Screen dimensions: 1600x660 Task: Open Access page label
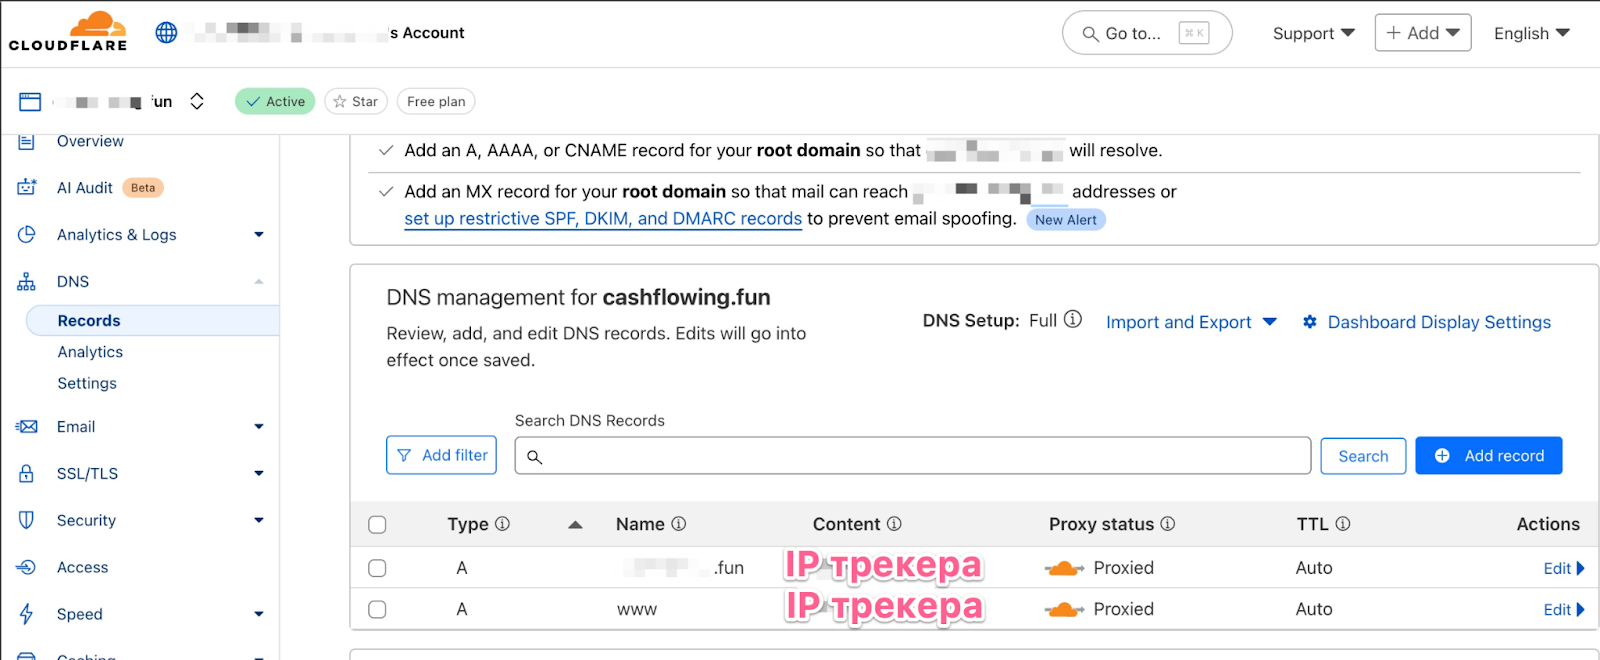(x=82, y=567)
